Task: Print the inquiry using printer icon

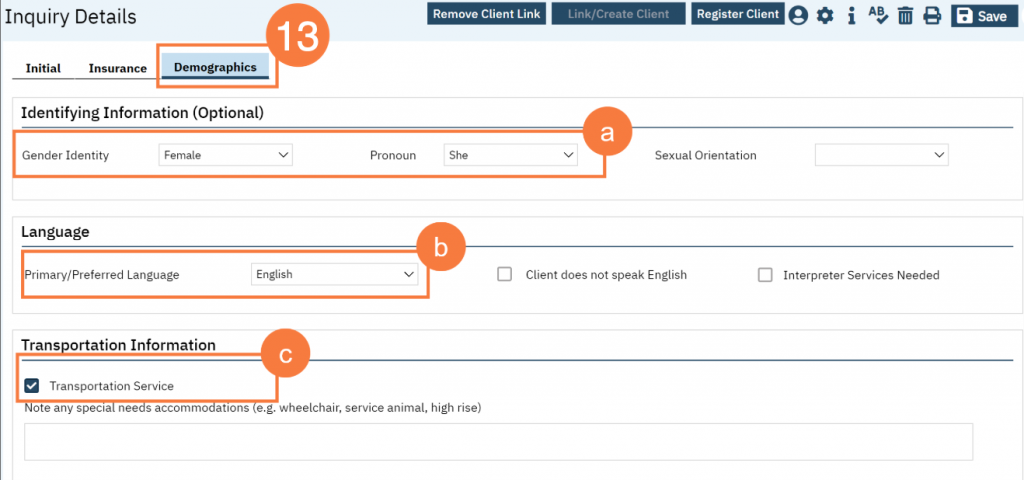Action: coord(932,15)
